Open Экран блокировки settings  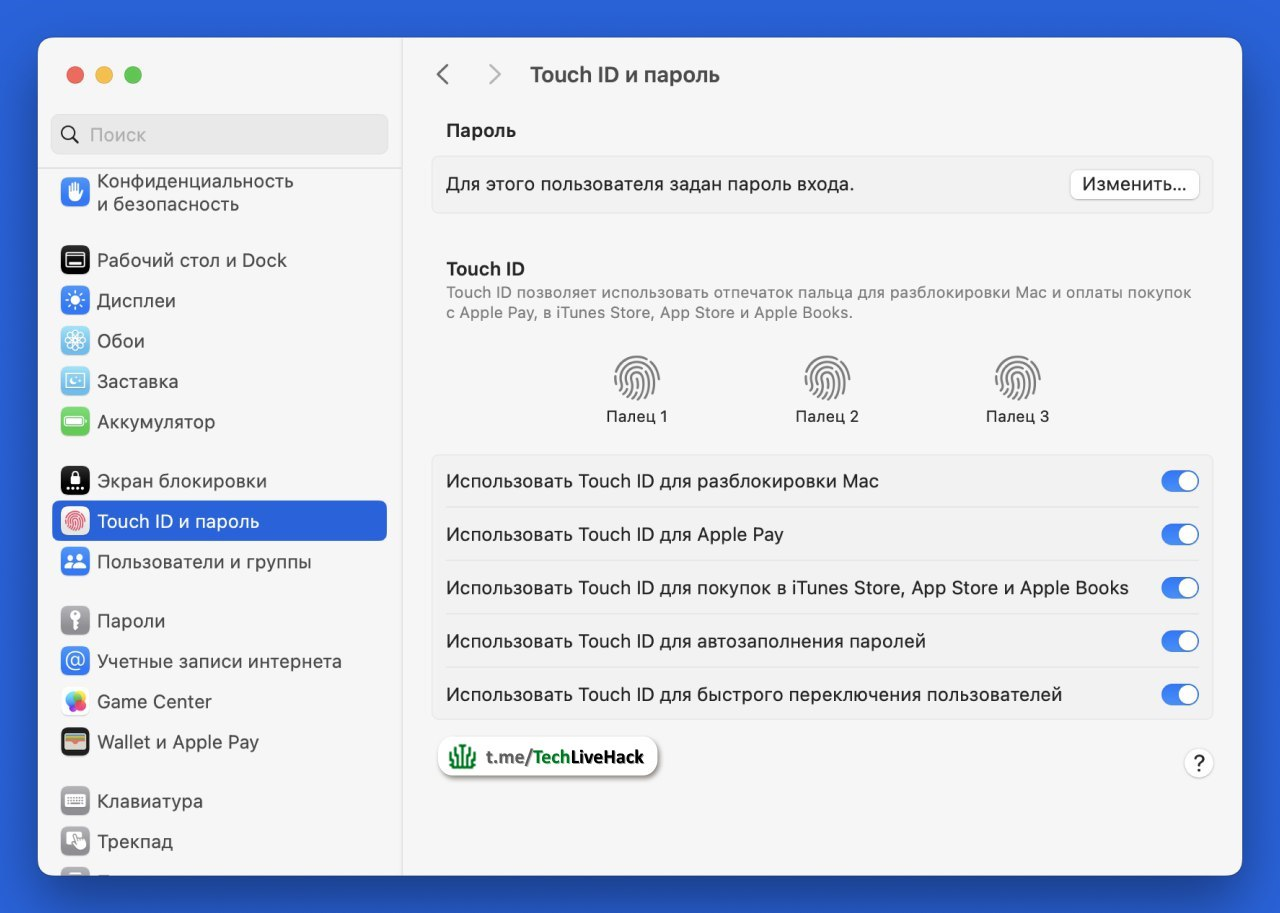coord(219,481)
